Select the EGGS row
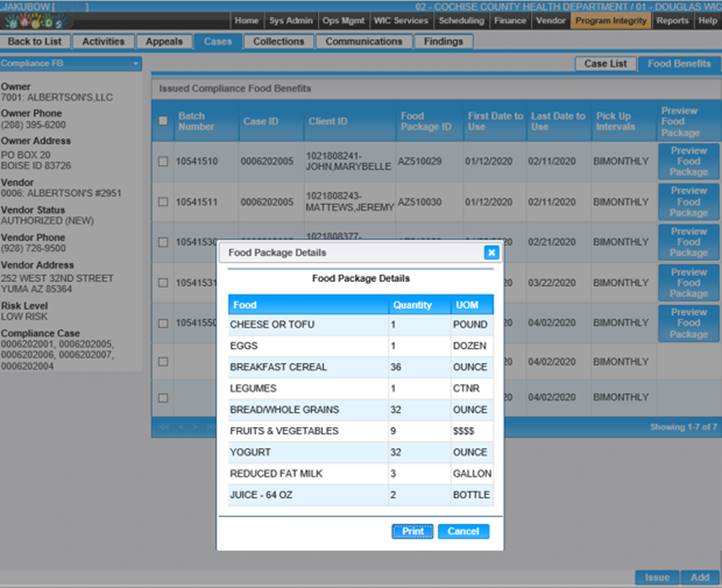Screen dimensions: 722x588 coord(361,346)
